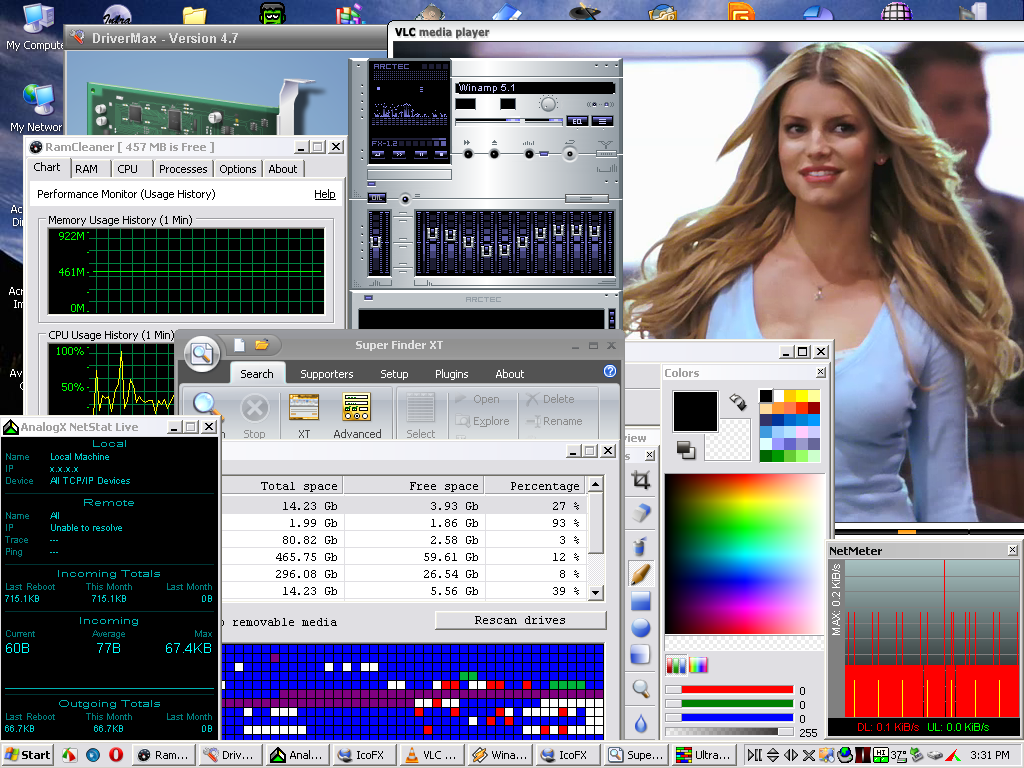Toggle the Winamp repeat knob
The image size is (1024, 768).
pyautogui.click(x=570, y=154)
